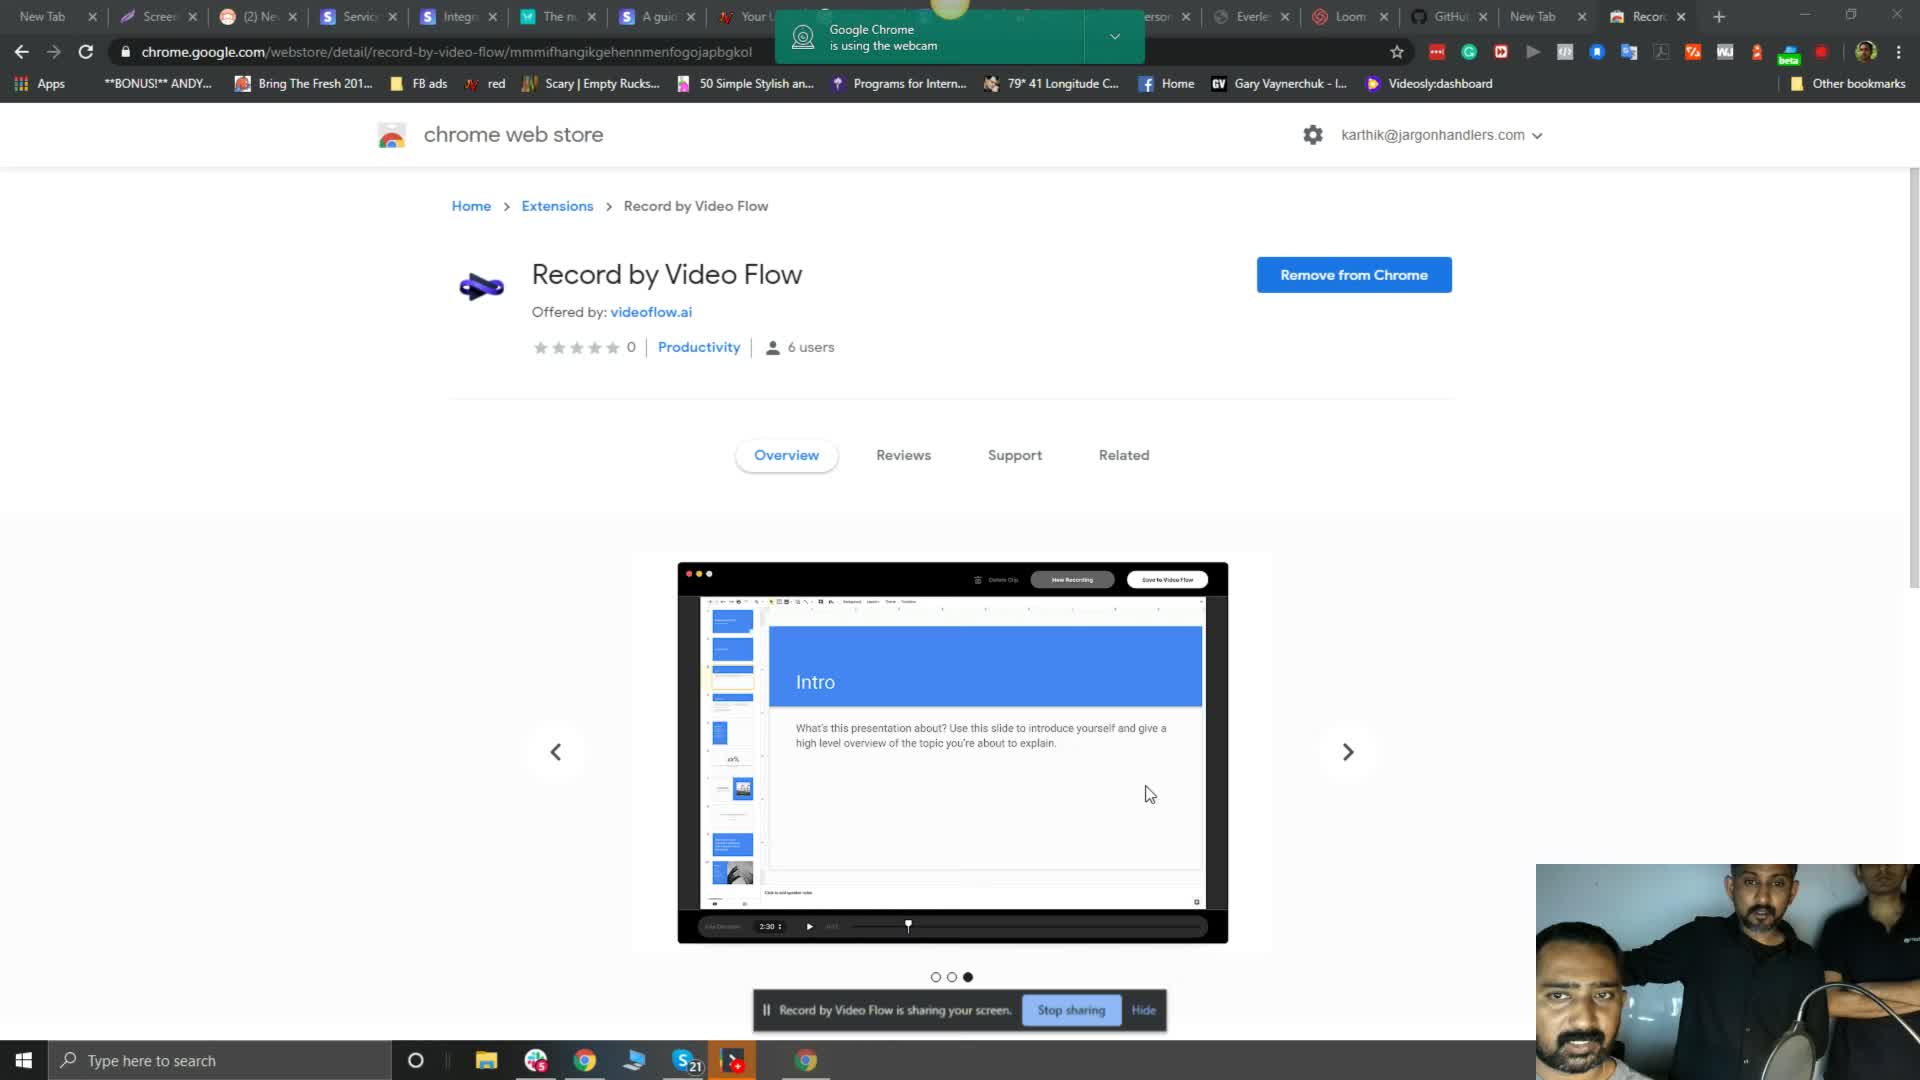The height and width of the screenshot is (1080, 1920).
Task: Open the videoflow.ai publisher link
Action: [x=651, y=312]
